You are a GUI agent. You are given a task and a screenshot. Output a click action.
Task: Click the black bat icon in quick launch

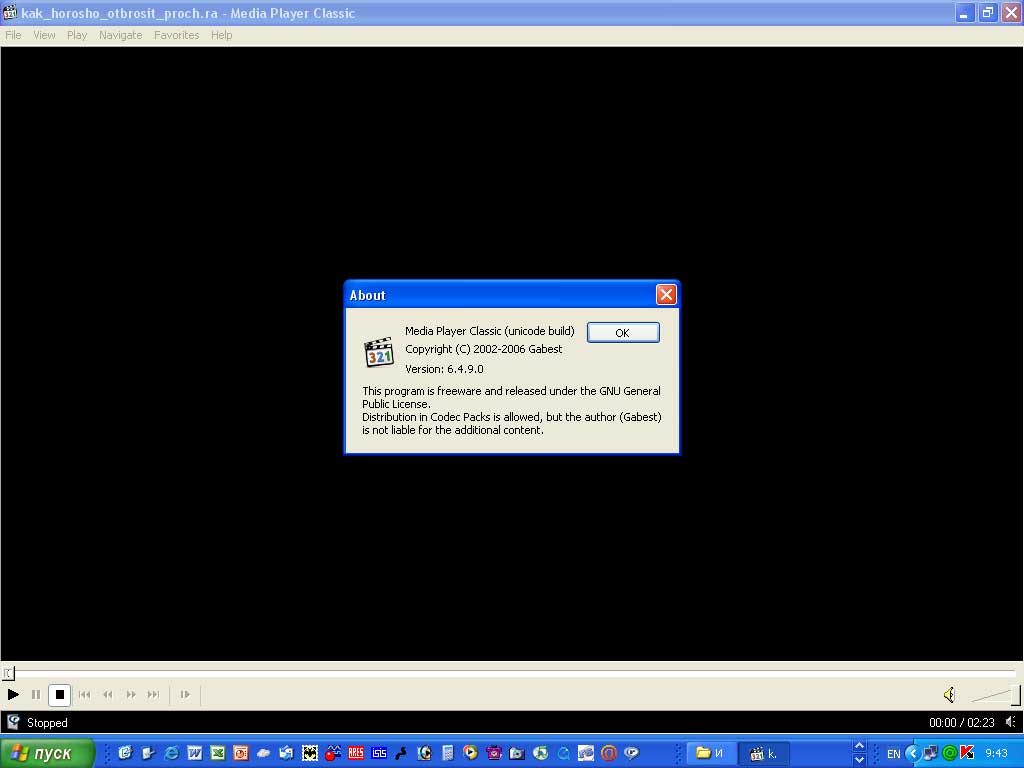click(x=310, y=753)
